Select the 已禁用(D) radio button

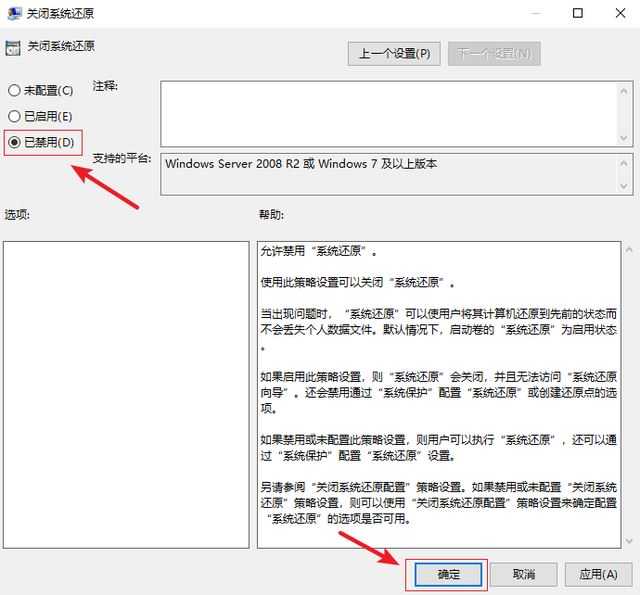tap(41, 142)
